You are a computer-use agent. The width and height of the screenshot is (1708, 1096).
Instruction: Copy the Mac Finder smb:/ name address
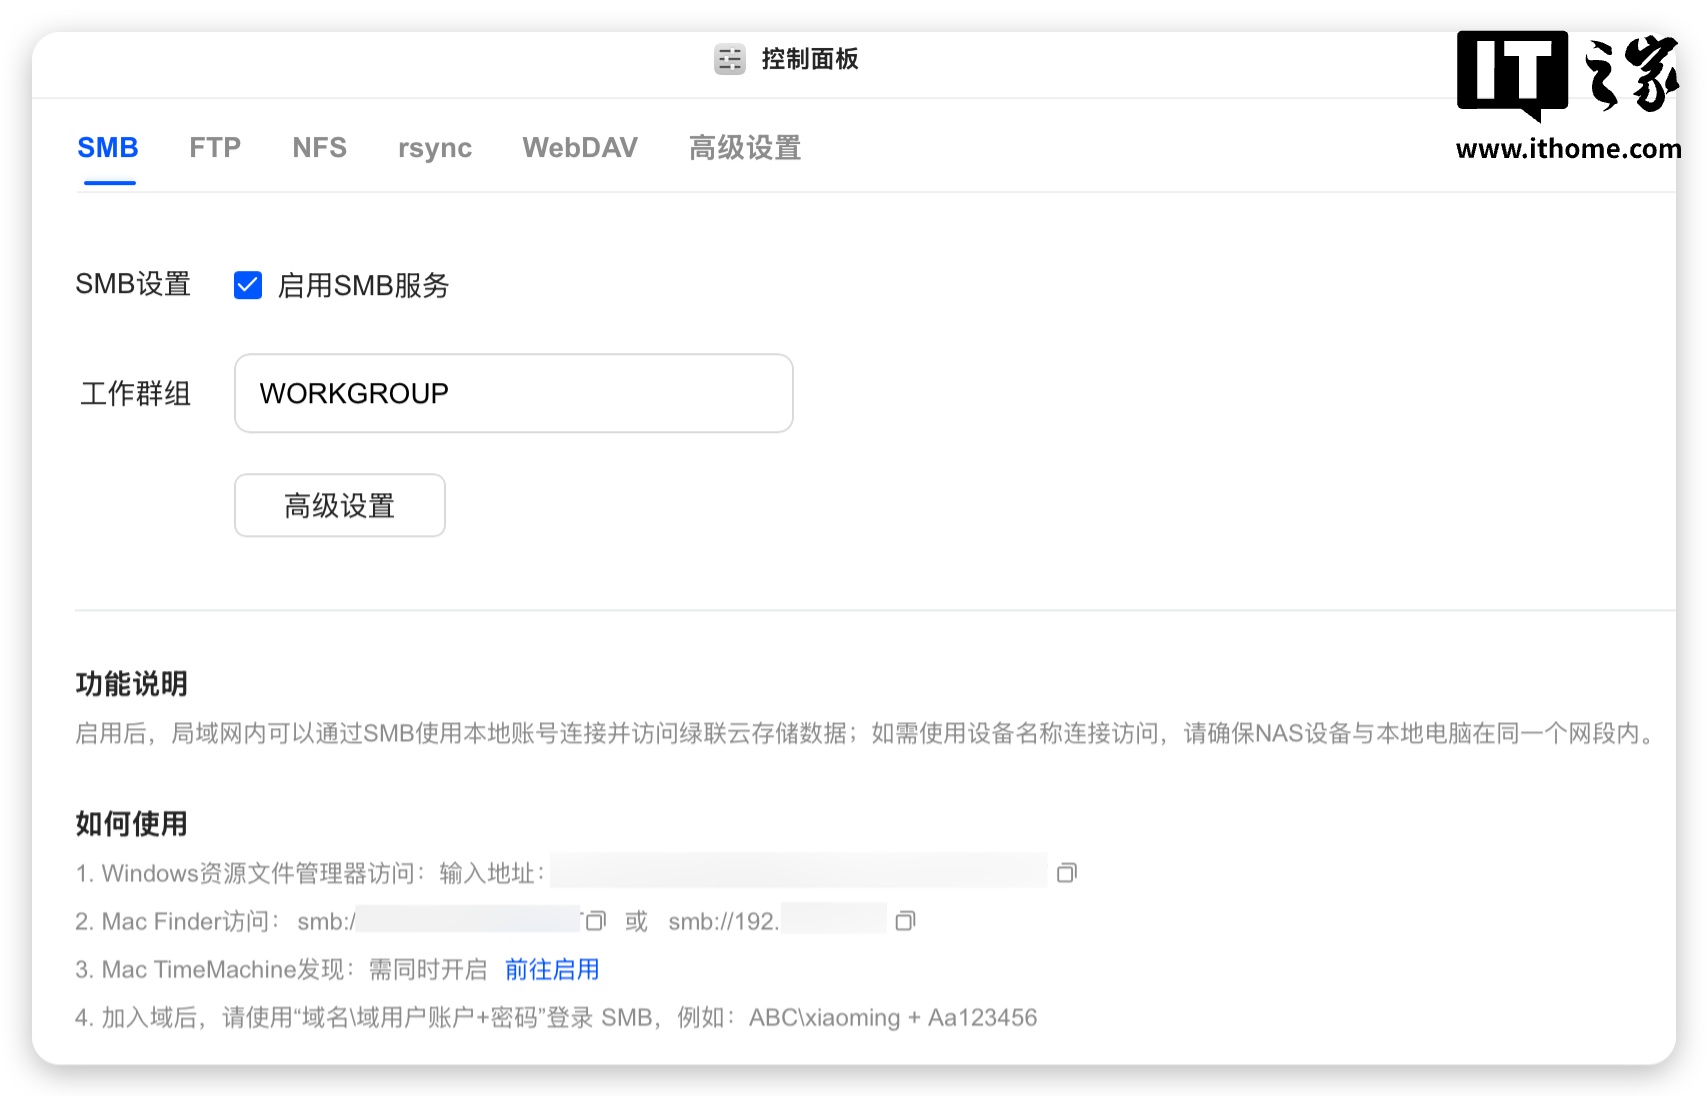pyautogui.click(x=596, y=921)
